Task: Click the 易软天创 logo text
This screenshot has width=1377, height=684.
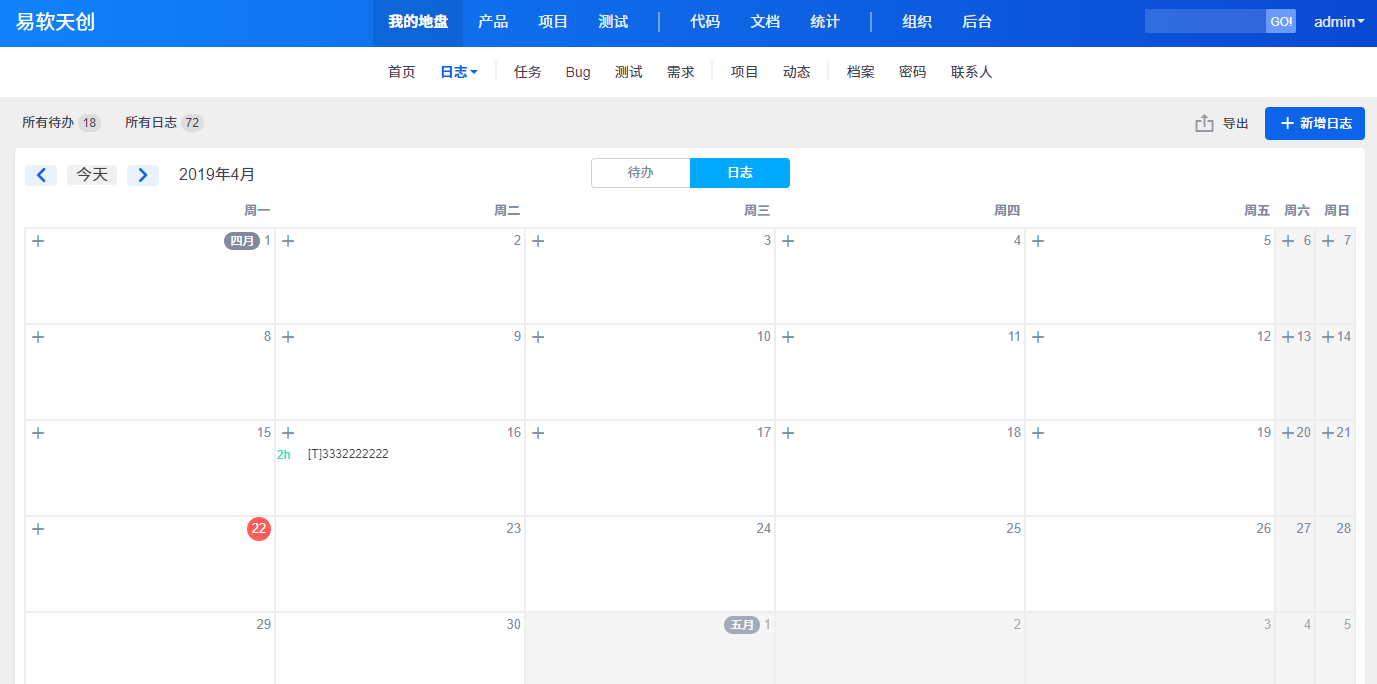Action: pos(56,22)
